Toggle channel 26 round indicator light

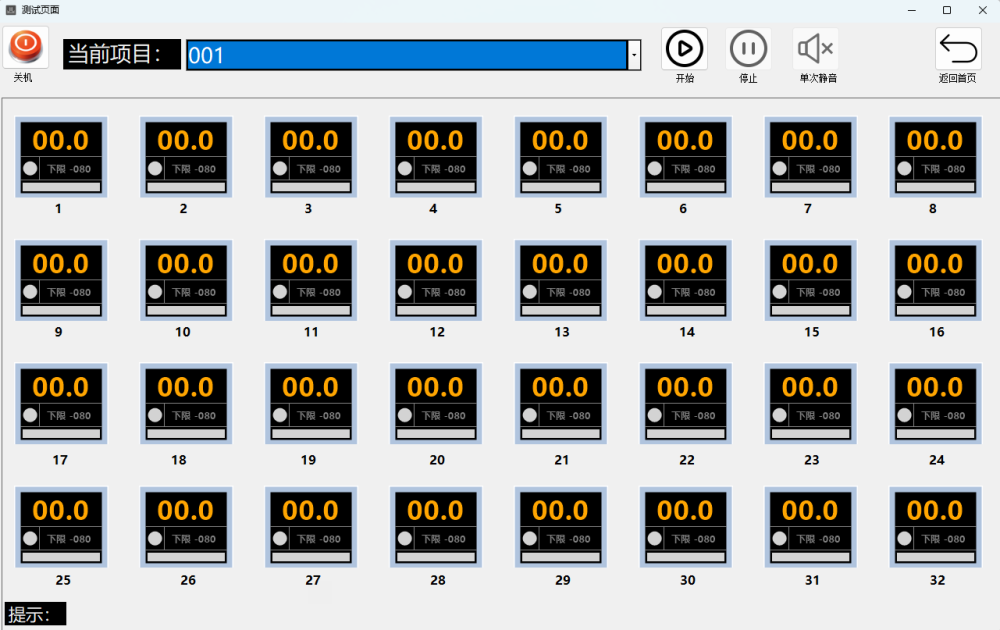(155, 538)
